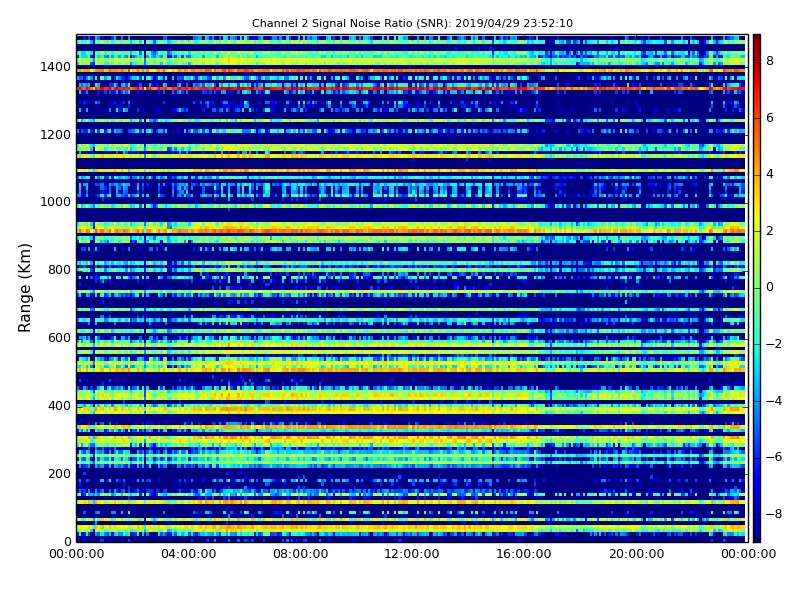
Task: Click the colorbar label 8
Action: click(x=770, y=61)
